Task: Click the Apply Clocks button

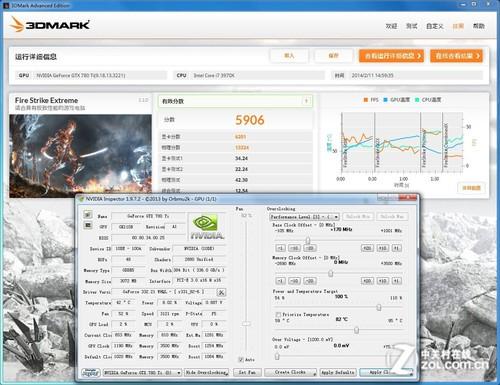Action: click(386, 372)
